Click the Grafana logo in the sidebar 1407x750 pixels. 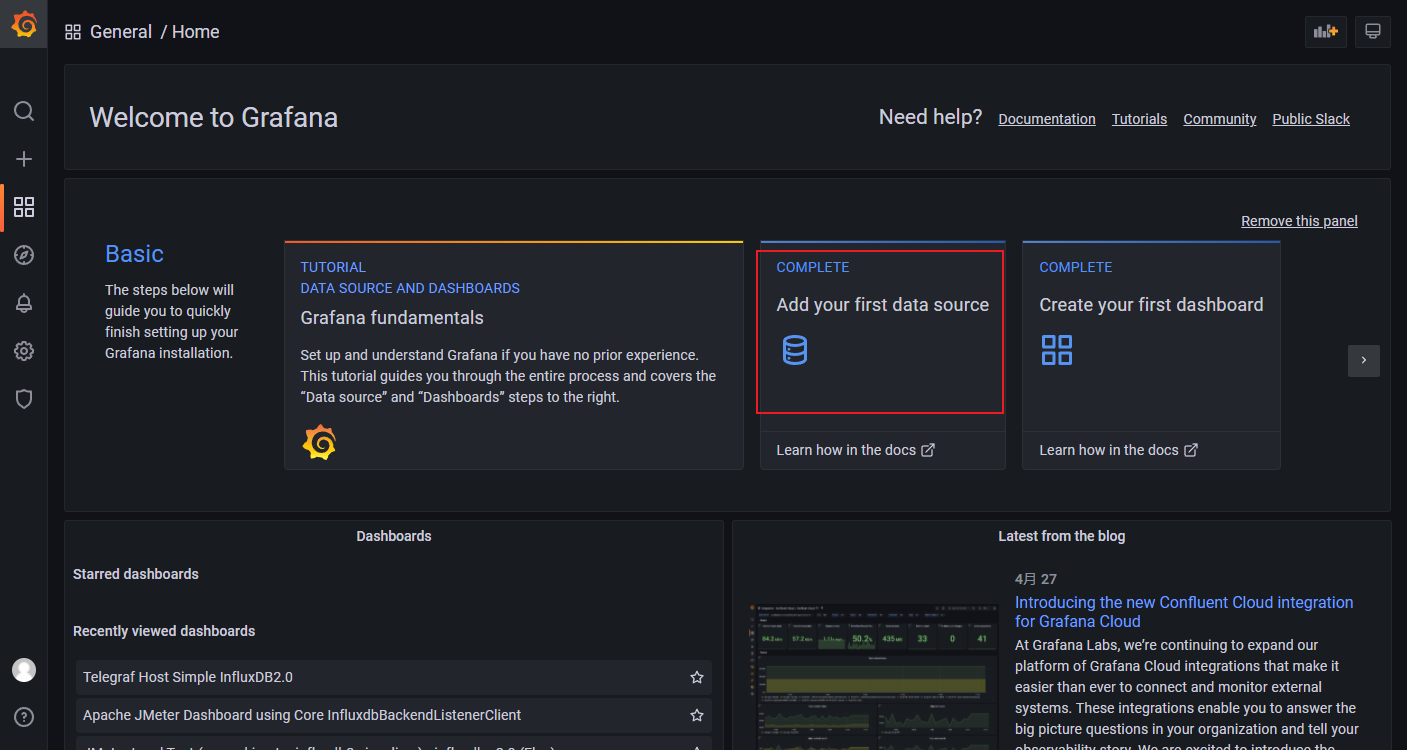[24, 25]
